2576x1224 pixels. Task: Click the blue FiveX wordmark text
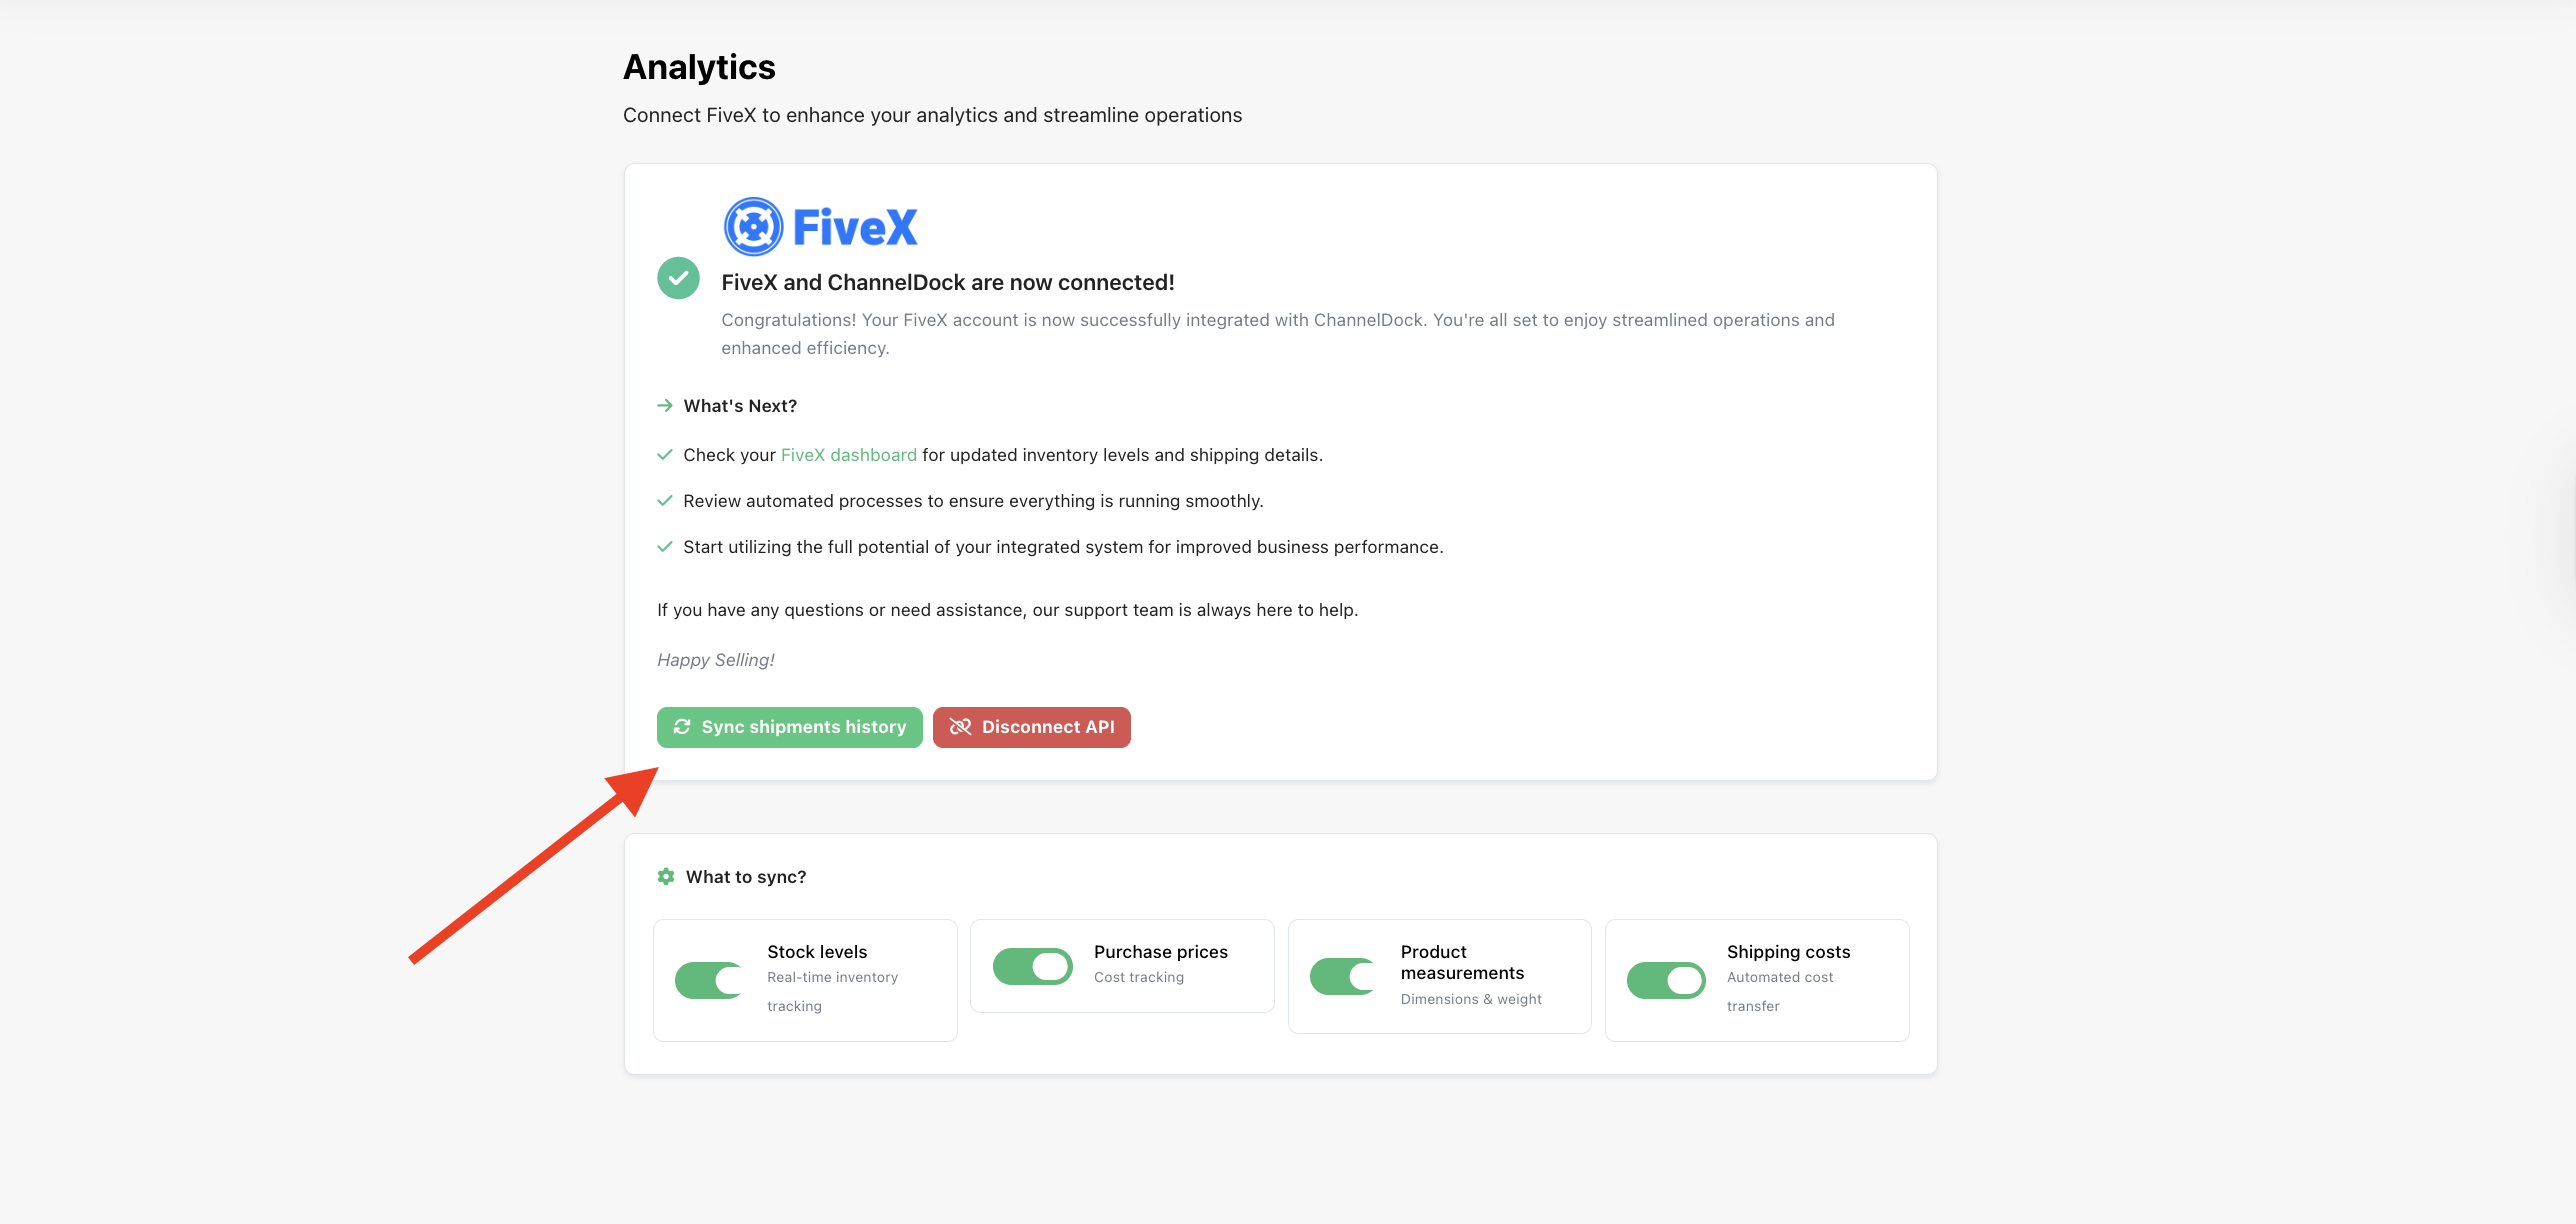855,227
